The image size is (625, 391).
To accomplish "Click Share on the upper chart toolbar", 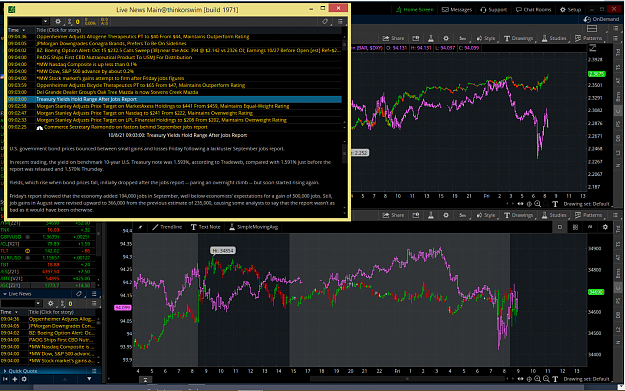I will coord(393,38).
